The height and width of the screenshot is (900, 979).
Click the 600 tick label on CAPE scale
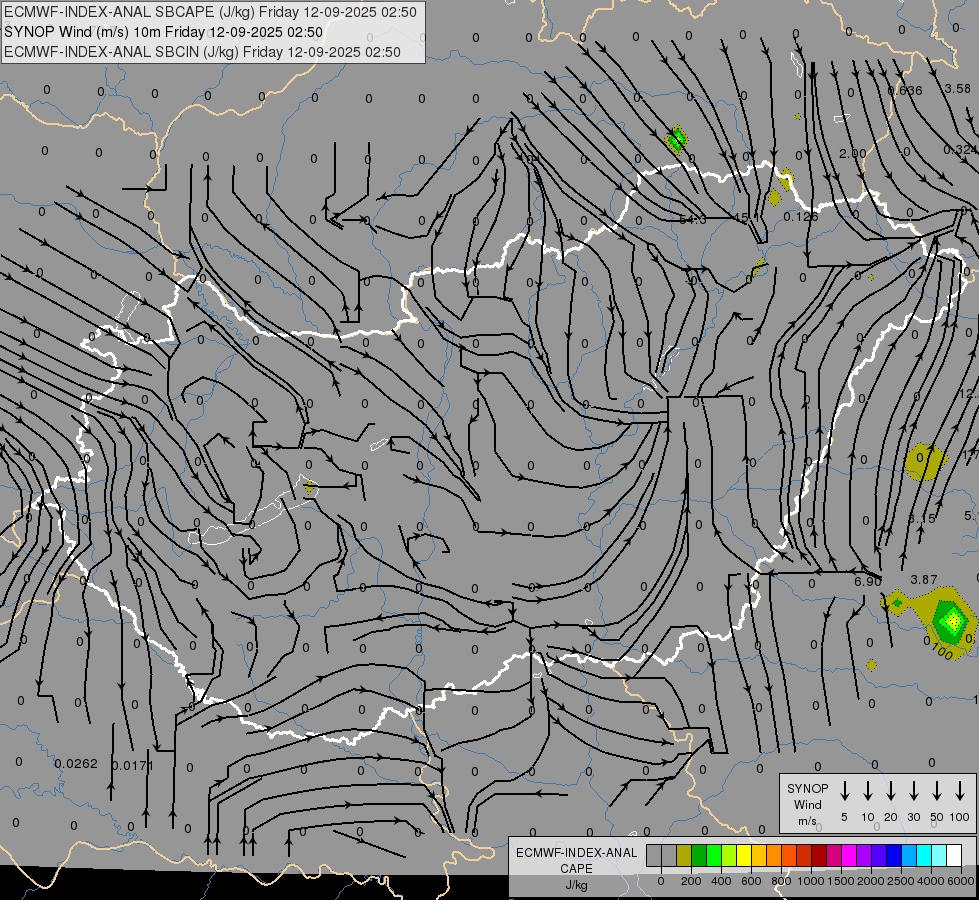[x=751, y=881]
